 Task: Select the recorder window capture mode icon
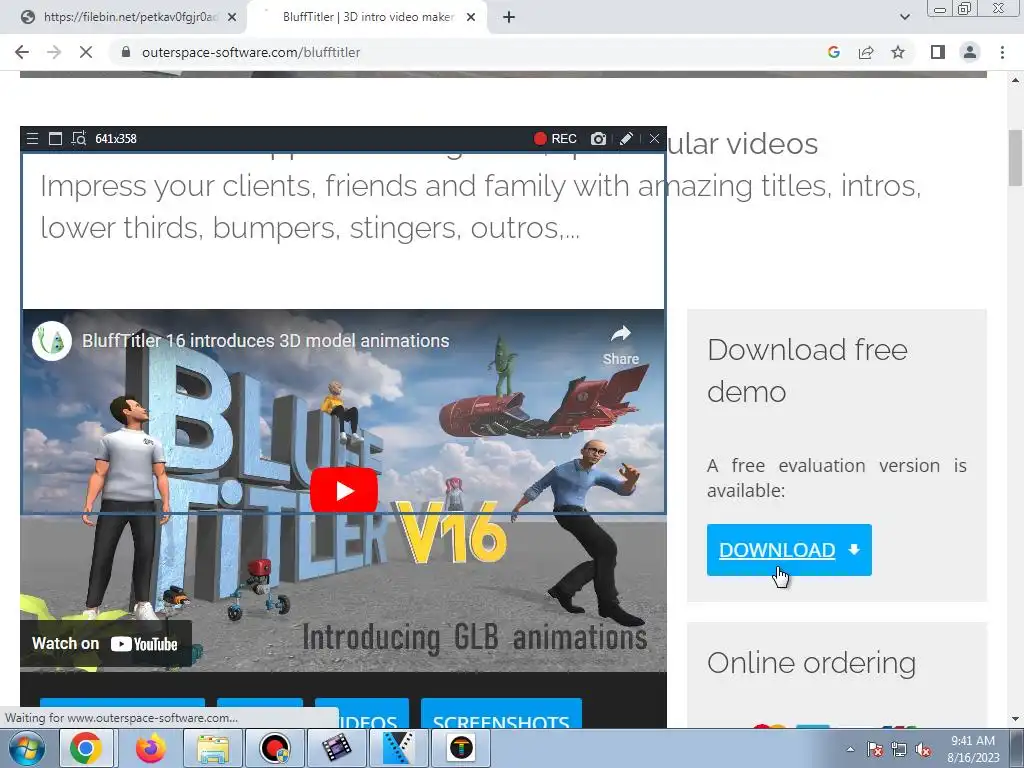56,138
